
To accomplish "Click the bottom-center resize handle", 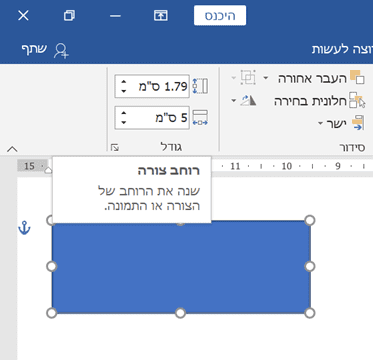I will [x=180, y=313].
